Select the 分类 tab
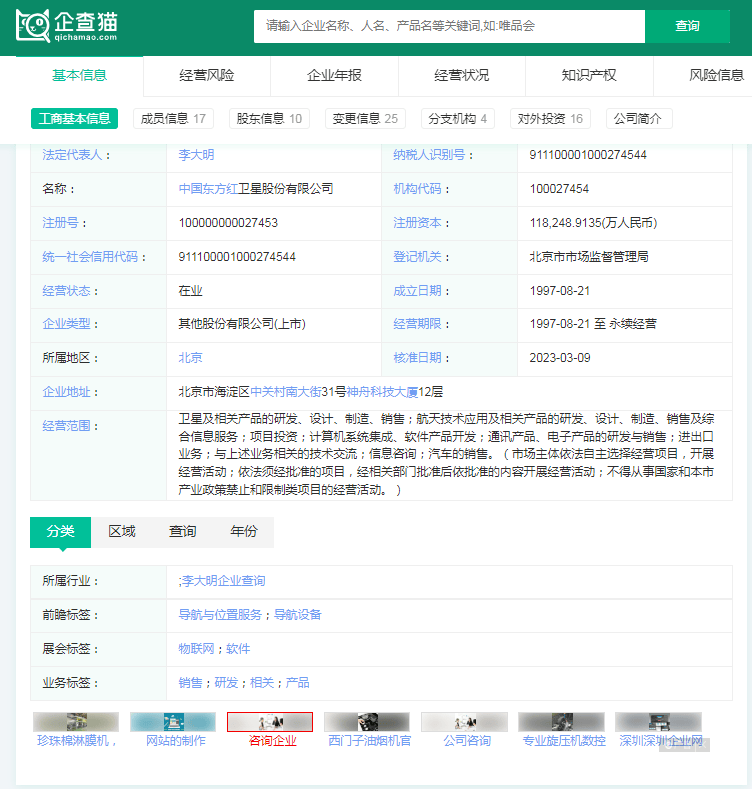 pos(60,532)
